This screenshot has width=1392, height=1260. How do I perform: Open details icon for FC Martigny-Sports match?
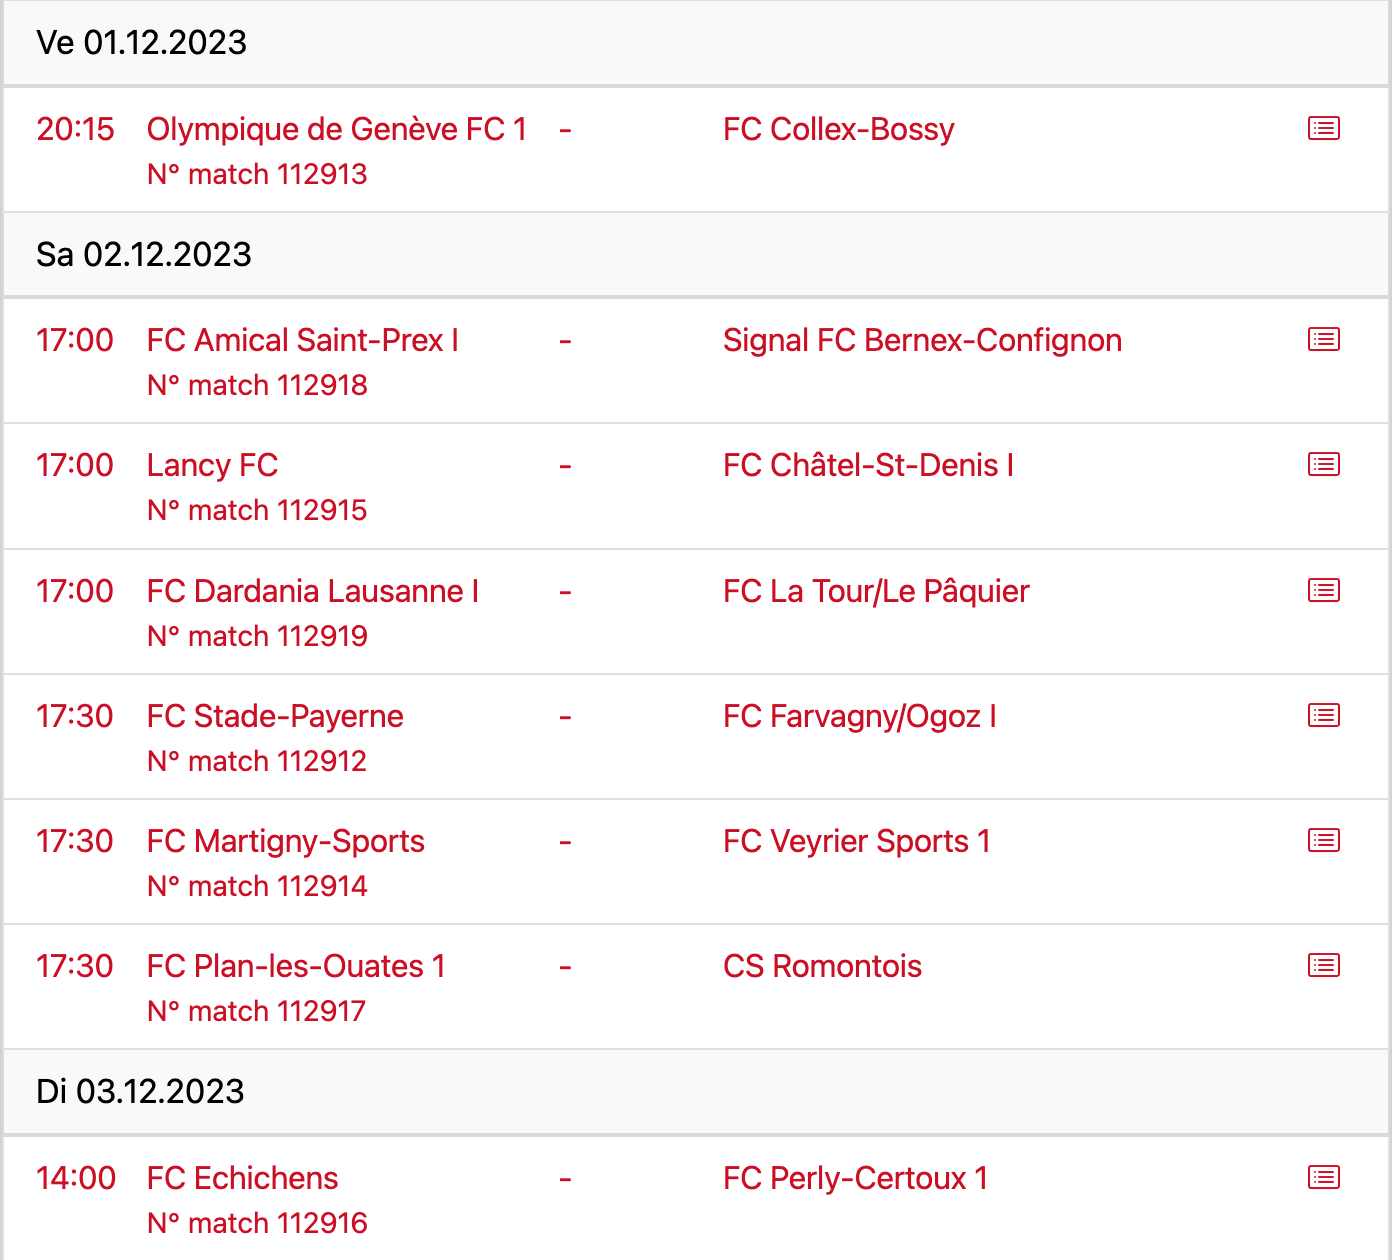tap(1323, 840)
